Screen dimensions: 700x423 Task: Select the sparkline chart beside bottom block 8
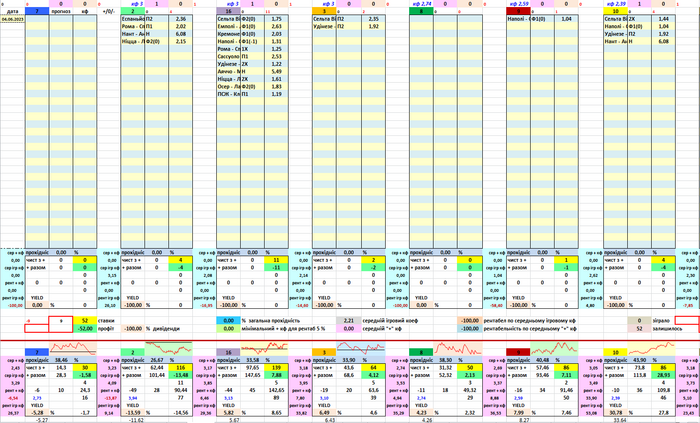(x=458, y=348)
